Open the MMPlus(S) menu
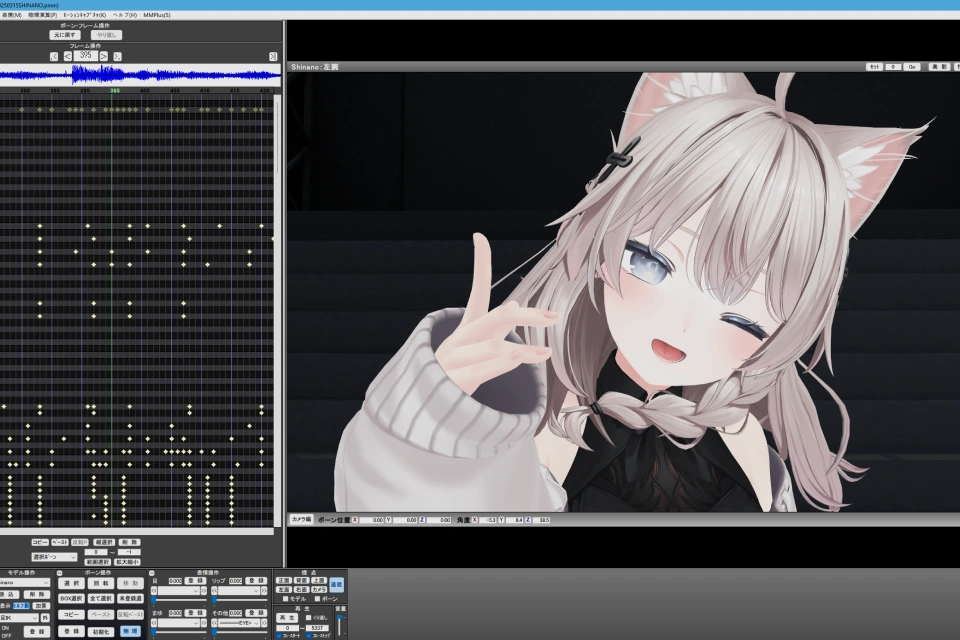The width and height of the screenshot is (960, 640). tap(157, 15)
